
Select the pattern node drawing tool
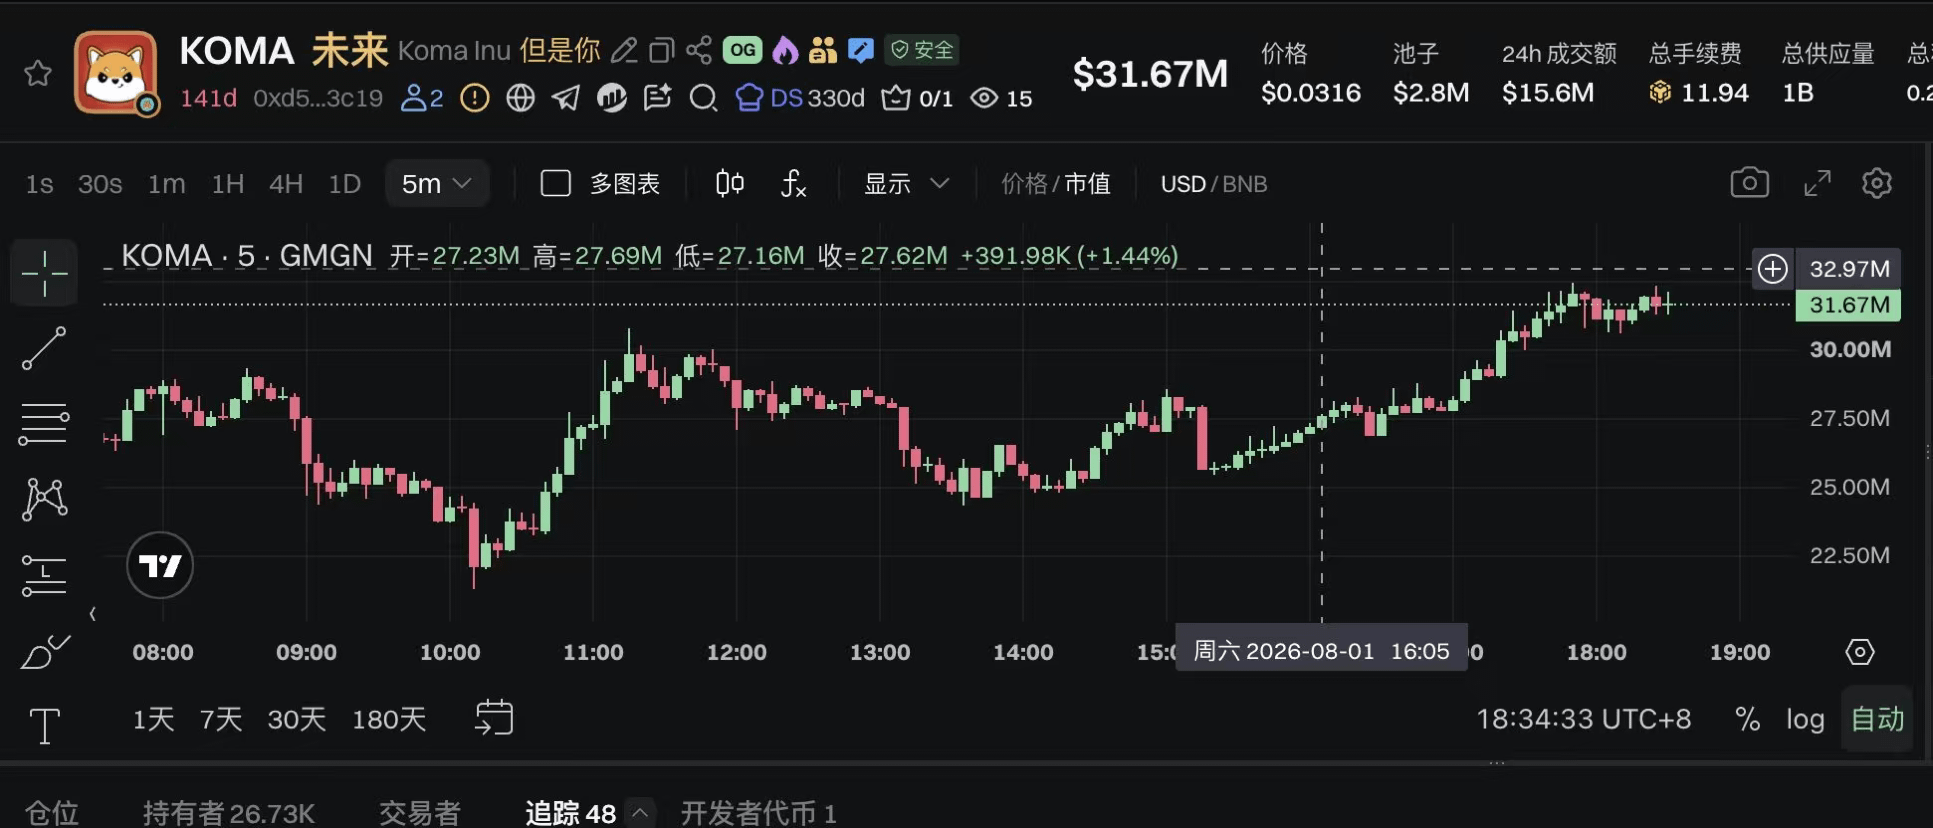(x=44, y=499)
